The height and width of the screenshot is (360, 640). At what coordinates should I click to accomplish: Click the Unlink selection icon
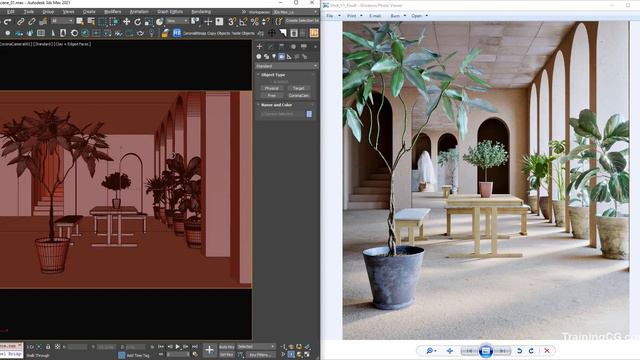(31, 22)
